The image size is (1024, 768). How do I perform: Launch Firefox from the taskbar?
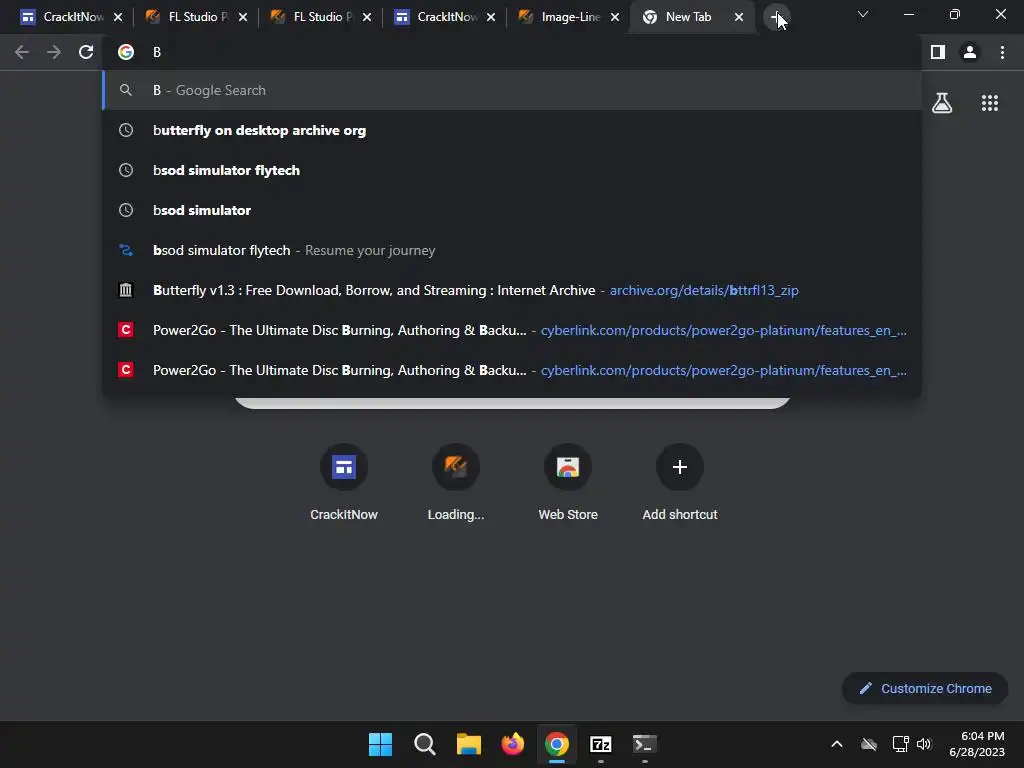(x=513, y=744)
